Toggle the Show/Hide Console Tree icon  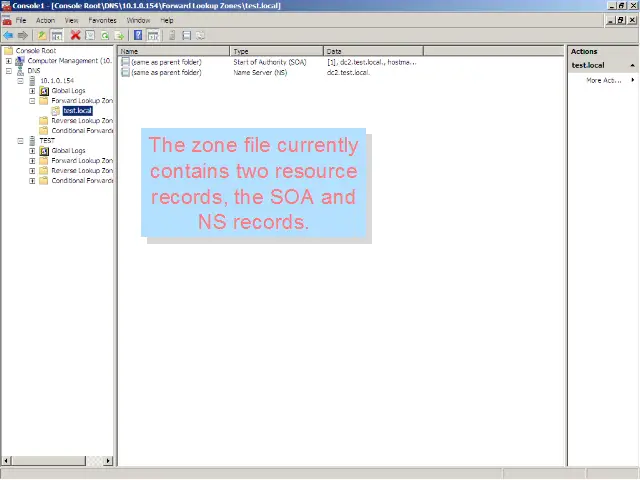[57, 35]
